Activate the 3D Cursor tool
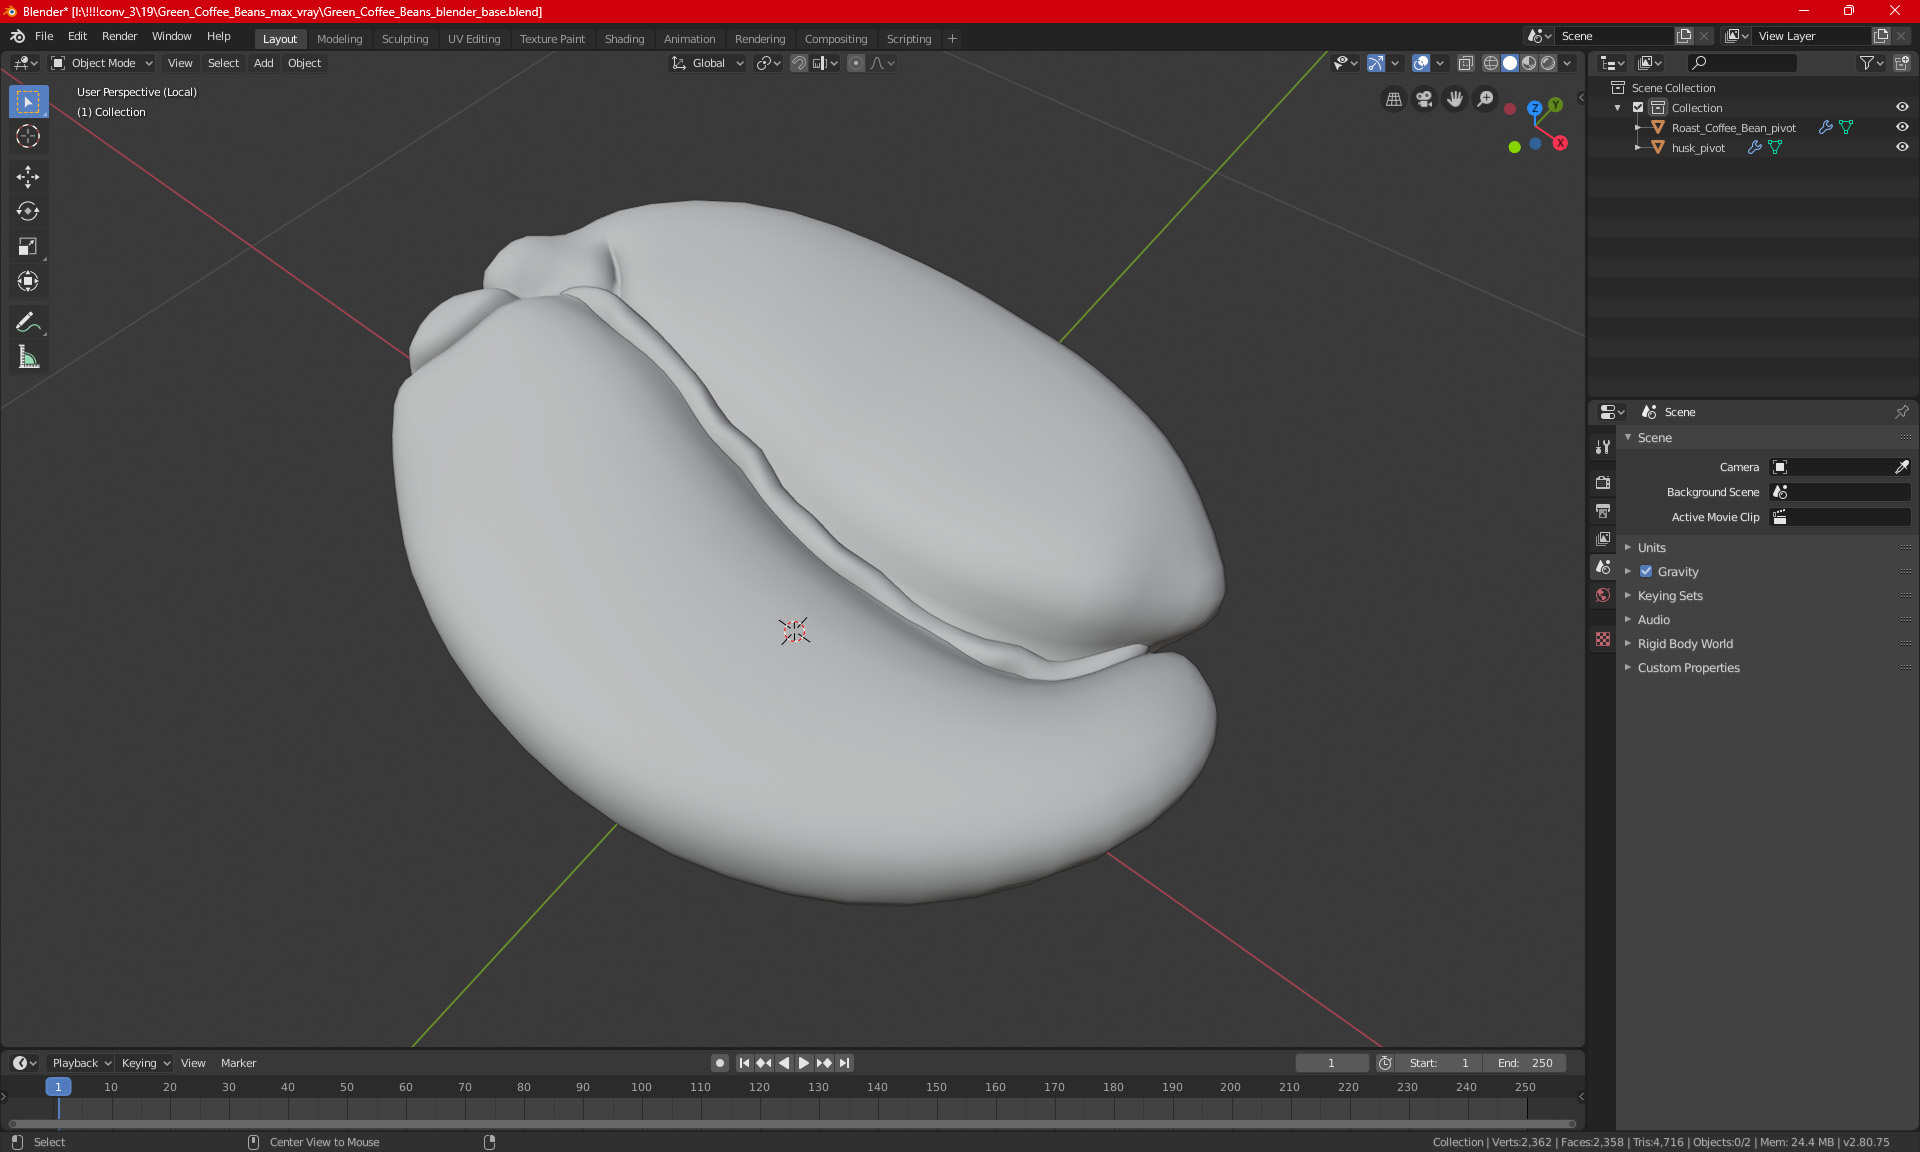This screenshot has height=1152, width=1920. coord(28,137)
